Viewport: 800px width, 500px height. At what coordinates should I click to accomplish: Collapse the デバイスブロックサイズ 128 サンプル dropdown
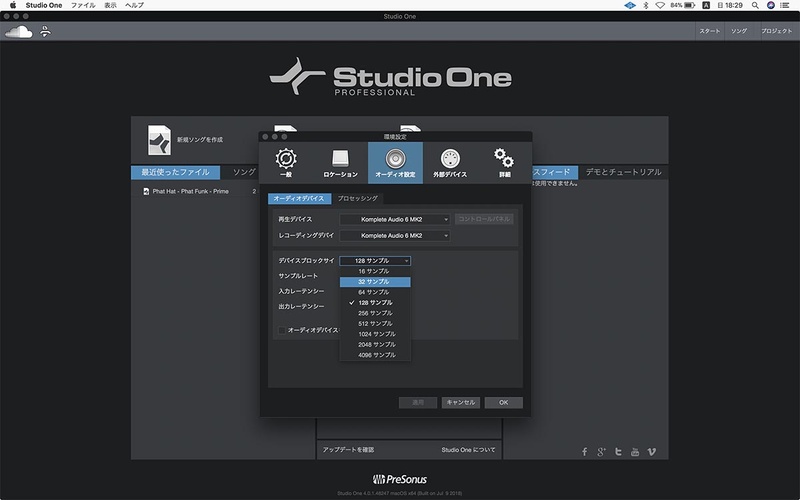click(x=375, y=261)
